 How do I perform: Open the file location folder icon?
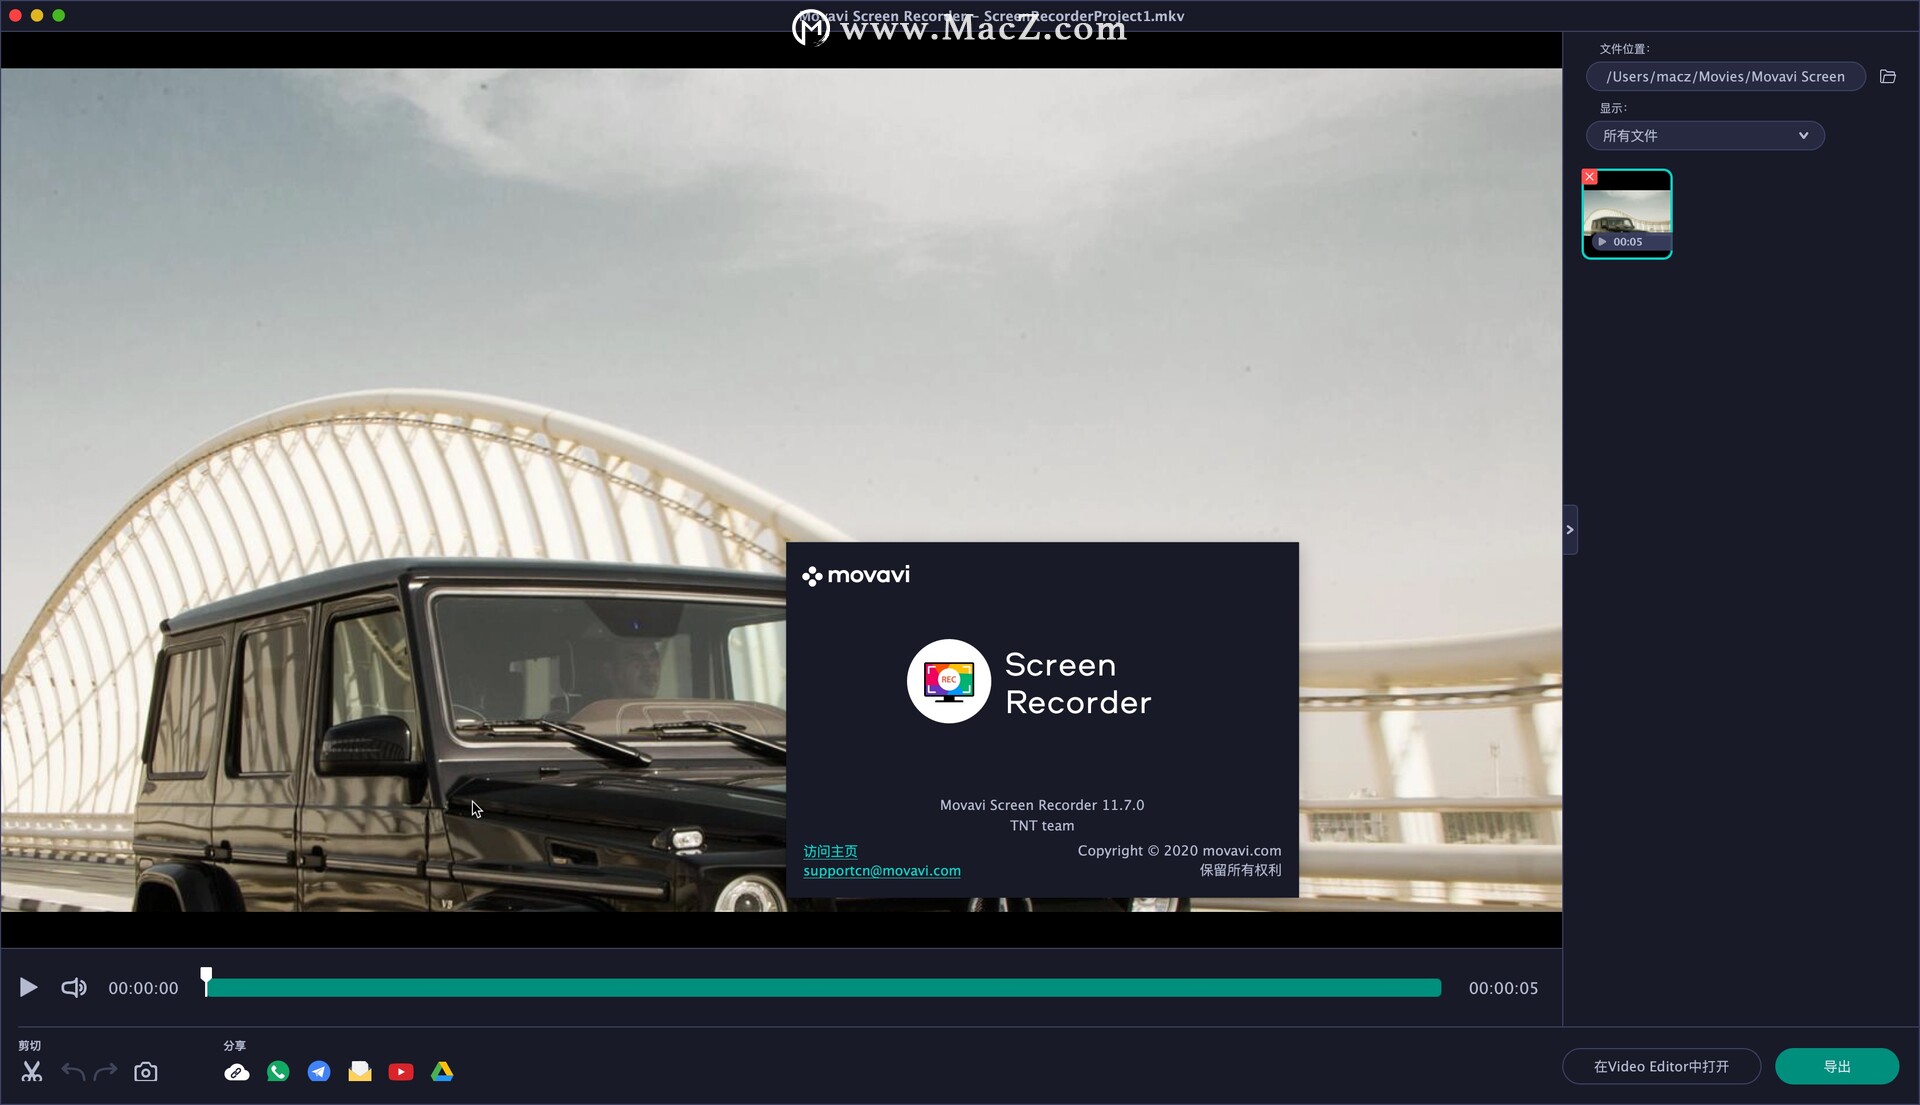[x=1888, y=77]
